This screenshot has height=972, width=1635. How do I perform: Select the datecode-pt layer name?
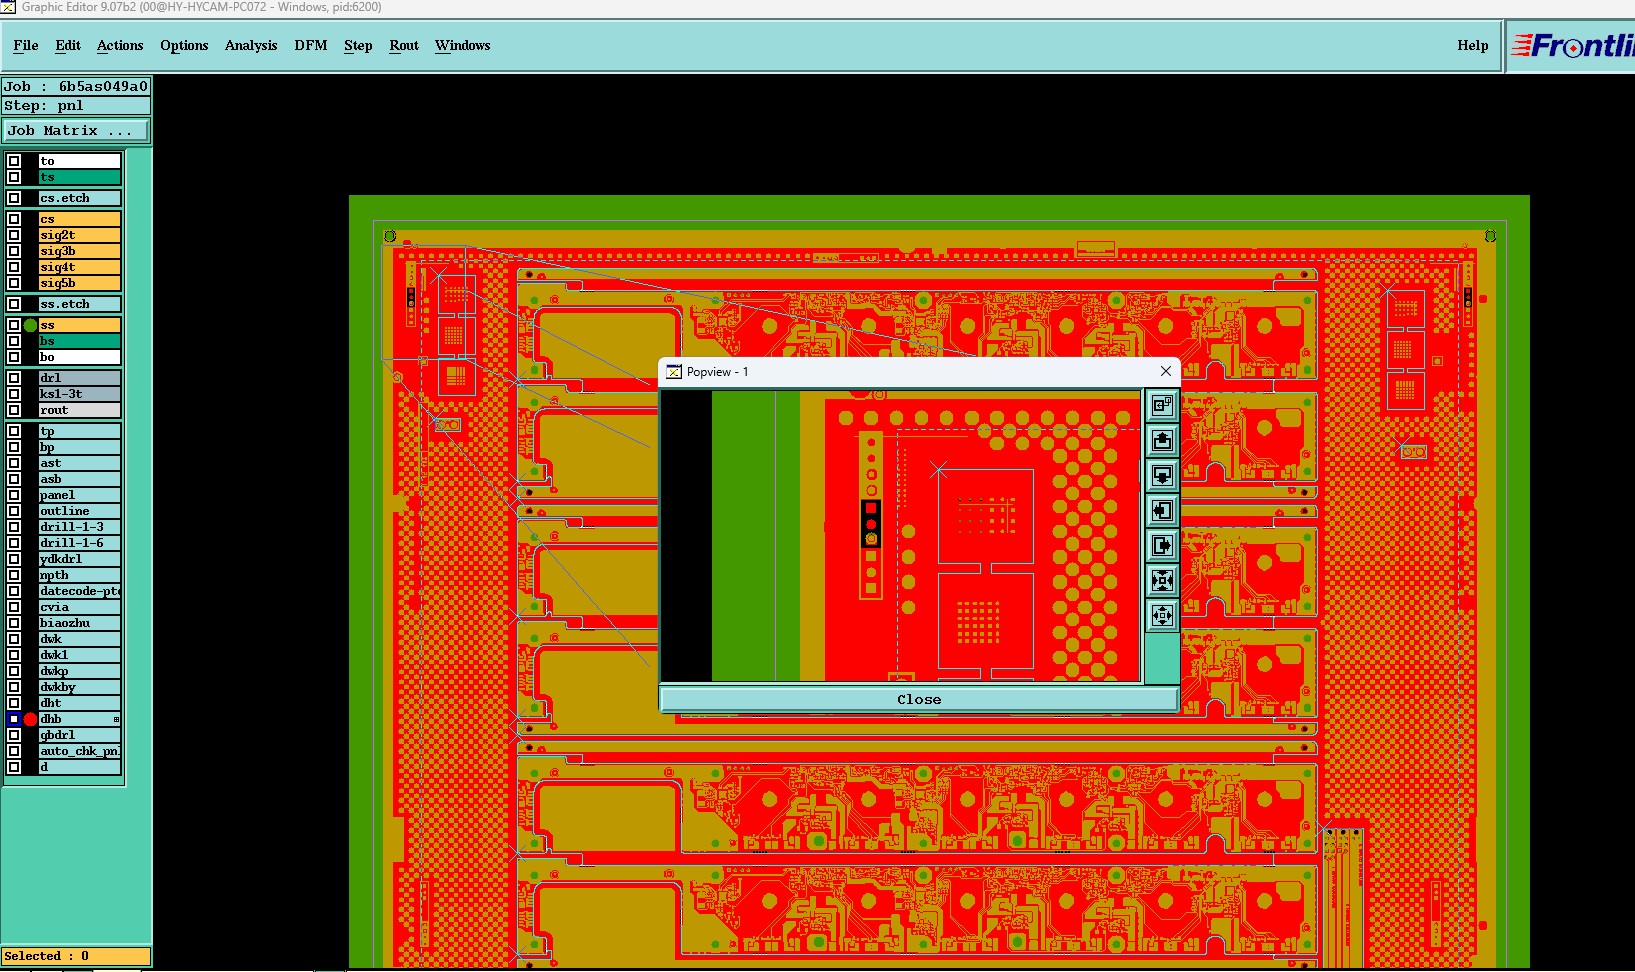(79, 591)
